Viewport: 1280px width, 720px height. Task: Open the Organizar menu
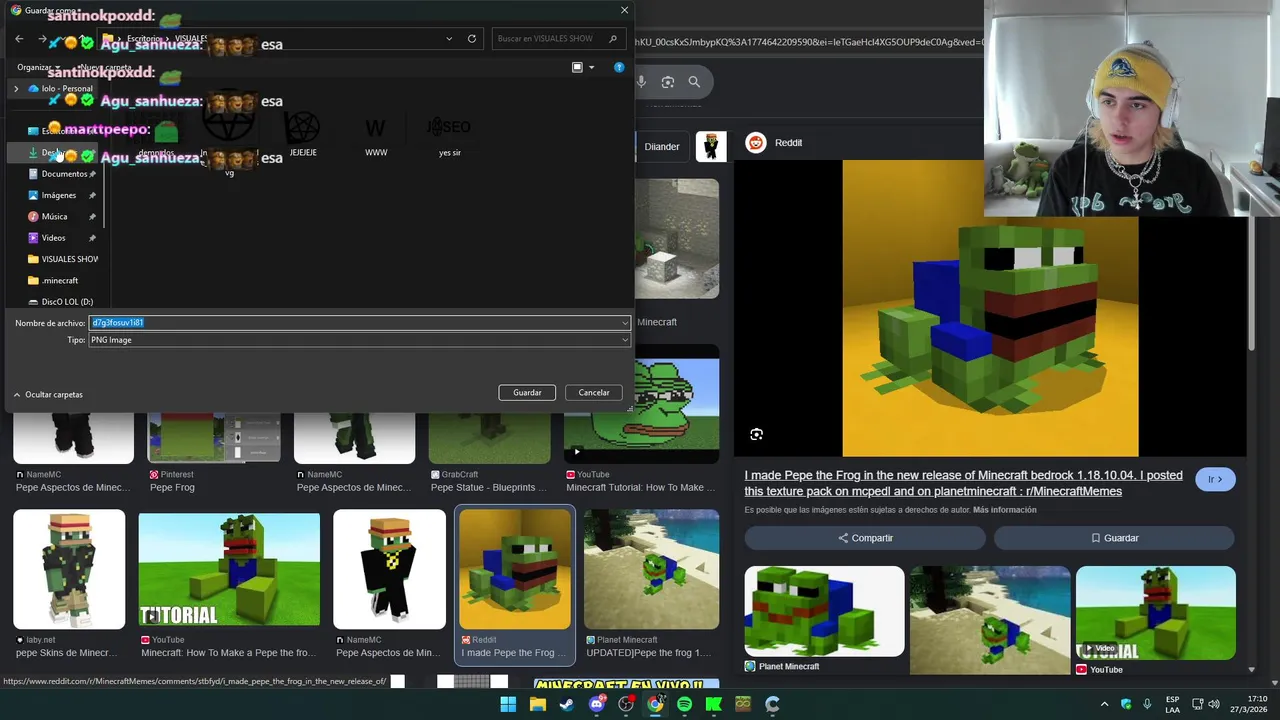tap(38, 67)
